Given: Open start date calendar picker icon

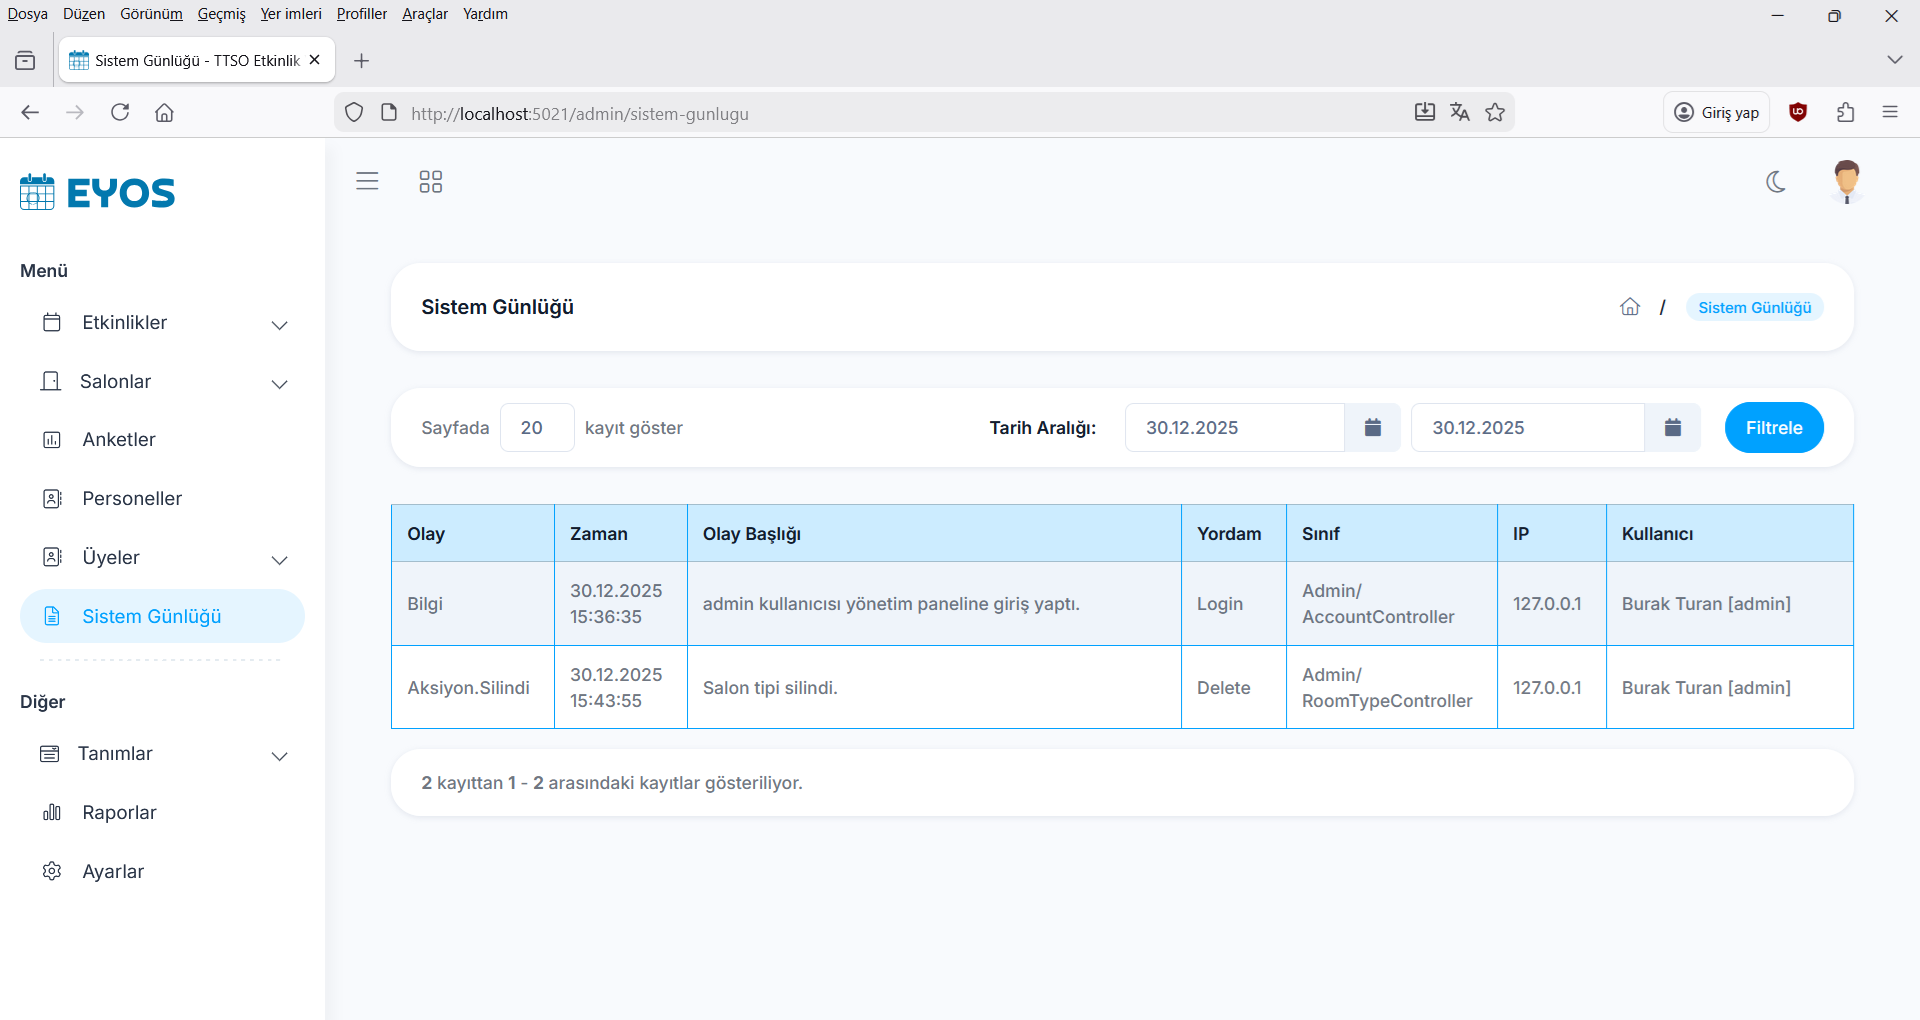Looking at the screenshot, I should pyautogui.click(x=1372, y=428).
